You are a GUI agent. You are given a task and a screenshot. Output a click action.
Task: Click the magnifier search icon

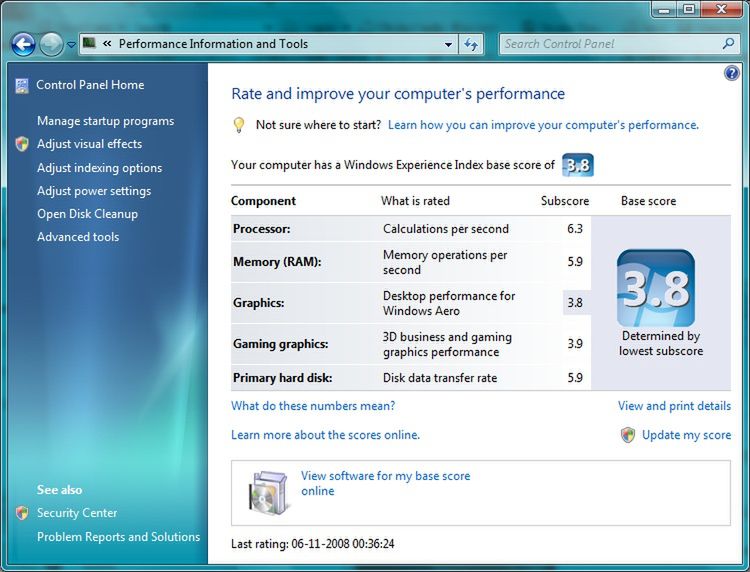(x=728, y=44)
